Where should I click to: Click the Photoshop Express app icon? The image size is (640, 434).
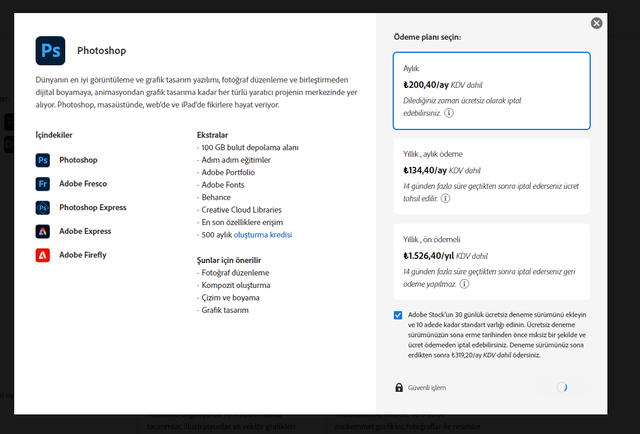point(43,208)
